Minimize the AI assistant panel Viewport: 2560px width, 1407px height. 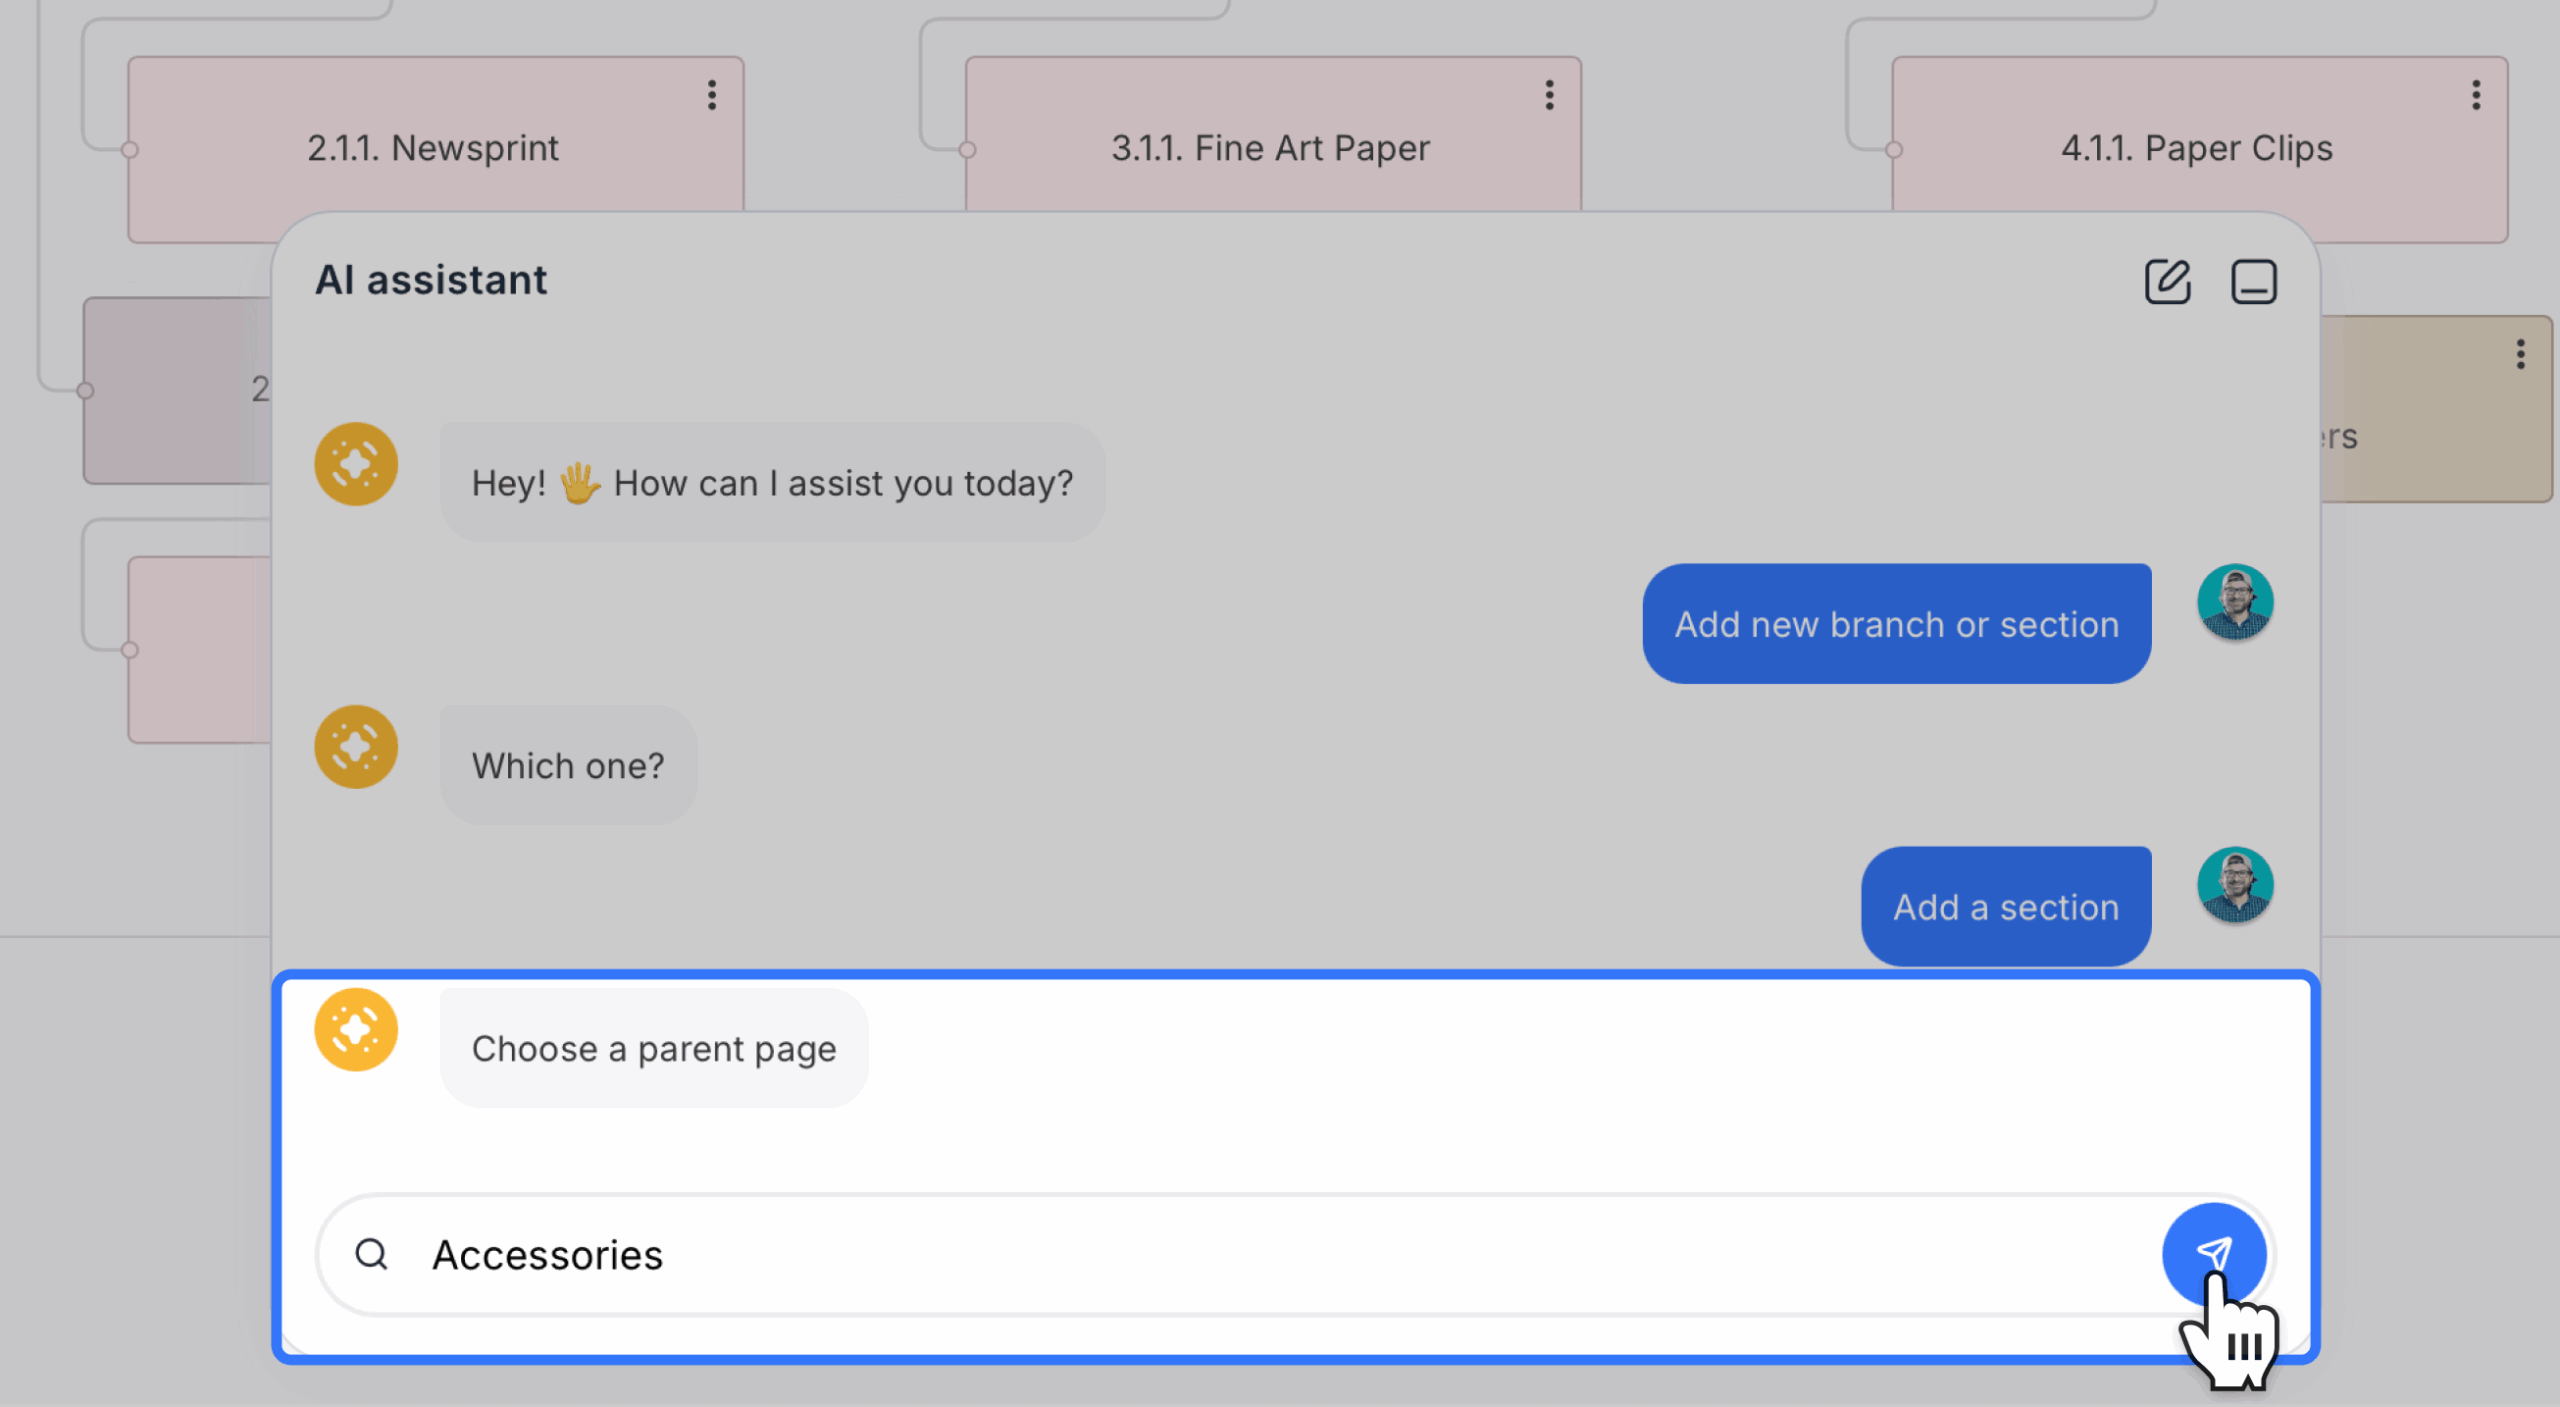coord(2253,281)
